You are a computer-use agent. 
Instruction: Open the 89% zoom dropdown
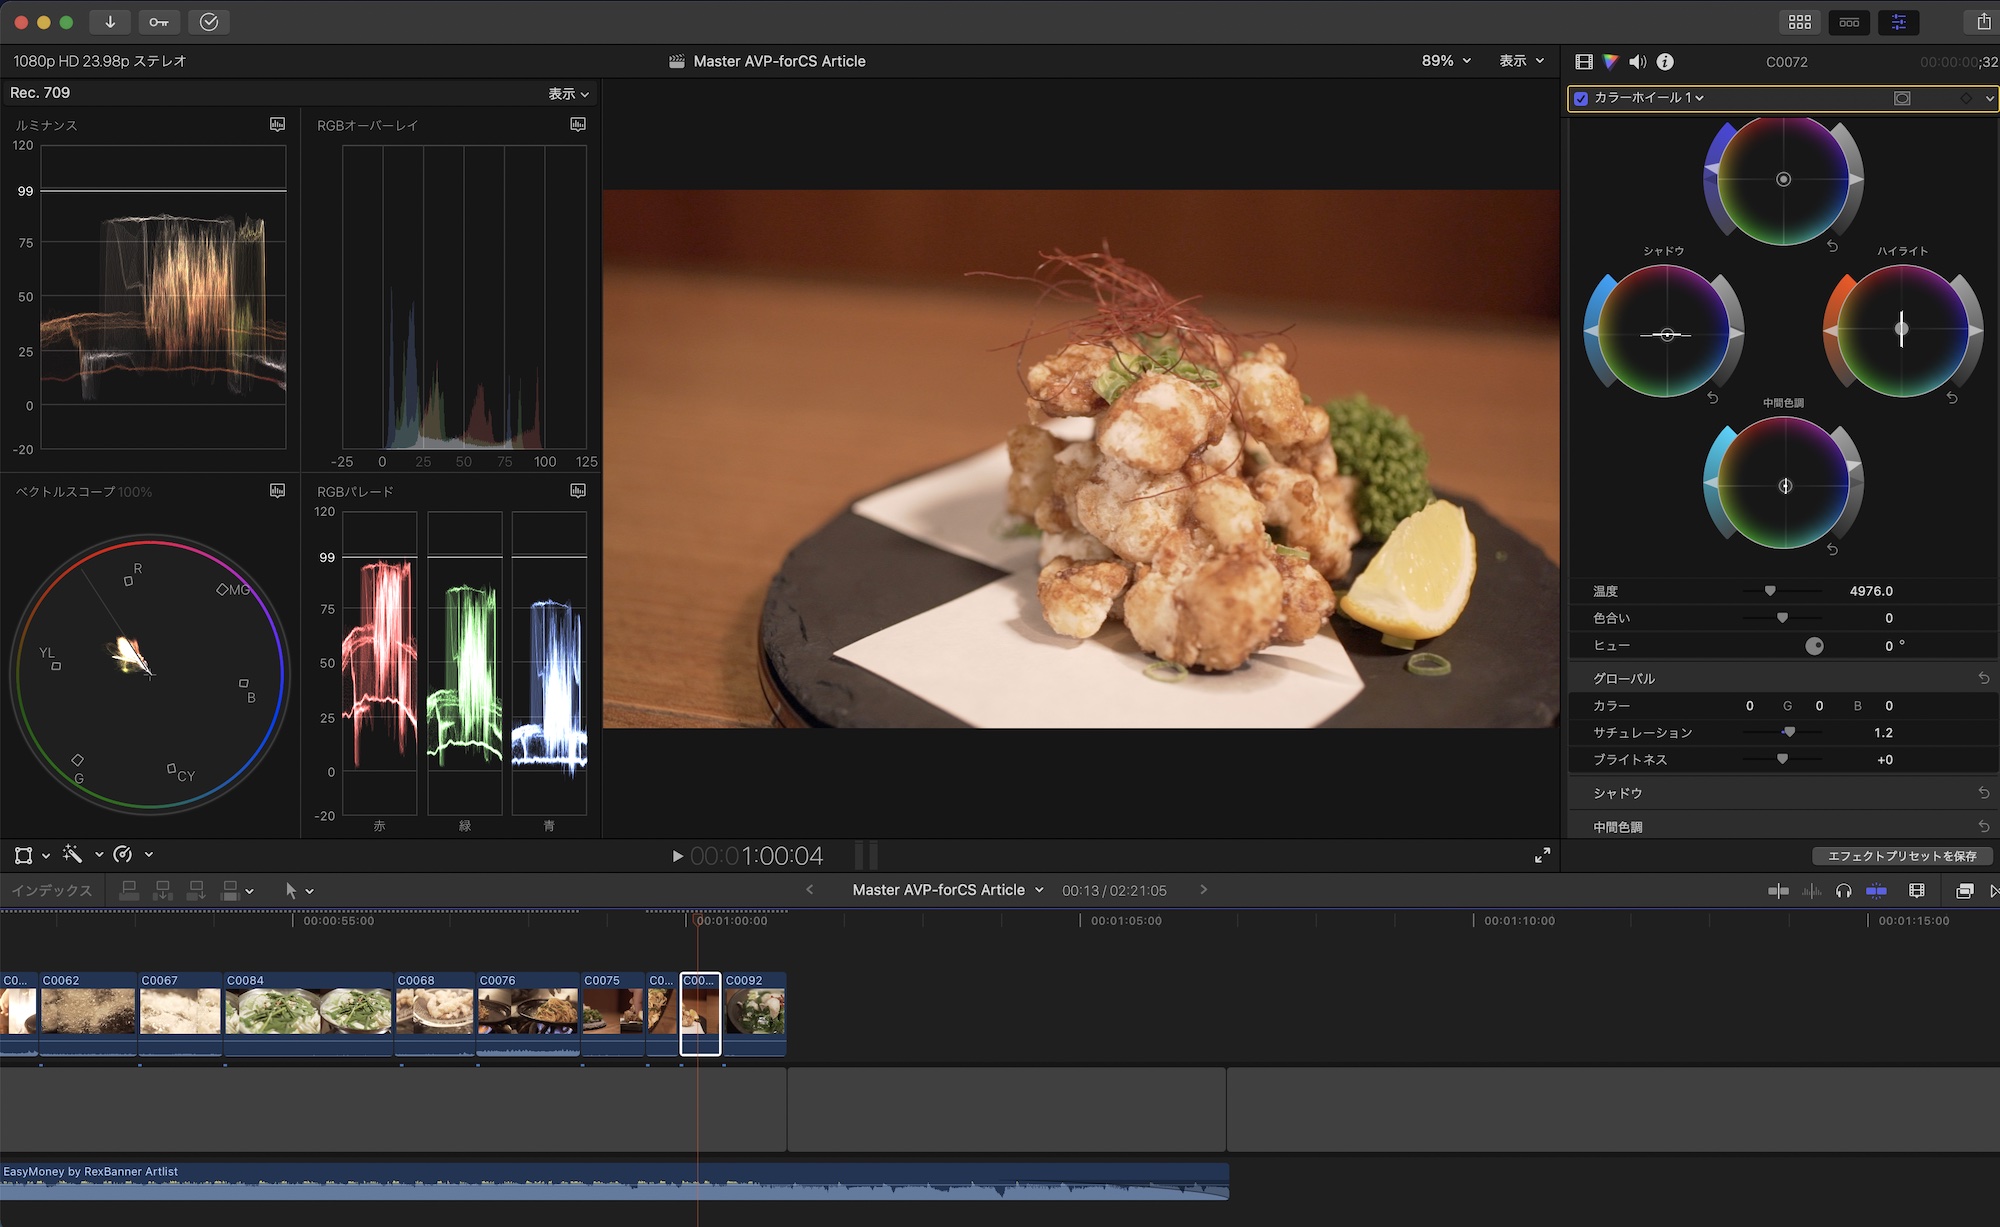1446,61
